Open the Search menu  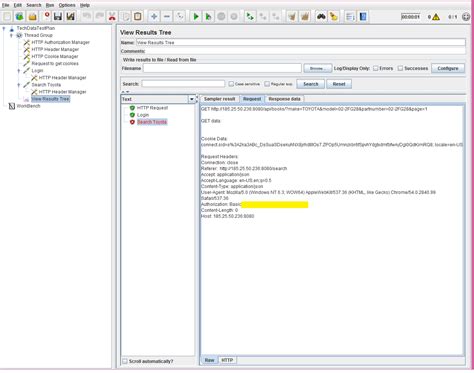click(34, 5)
